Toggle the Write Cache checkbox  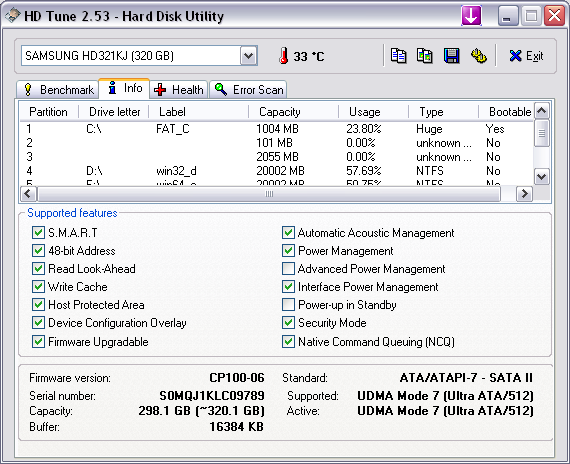[x=38, y=287]
